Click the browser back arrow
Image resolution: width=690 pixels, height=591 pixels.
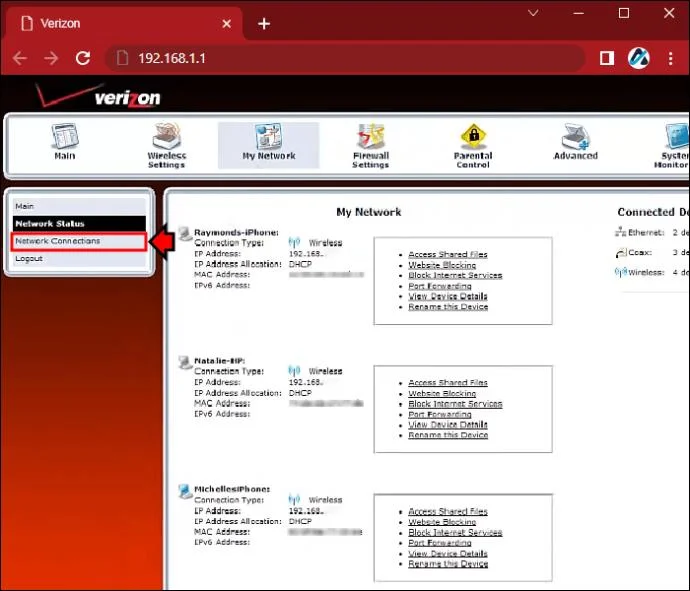coord(20,58)
